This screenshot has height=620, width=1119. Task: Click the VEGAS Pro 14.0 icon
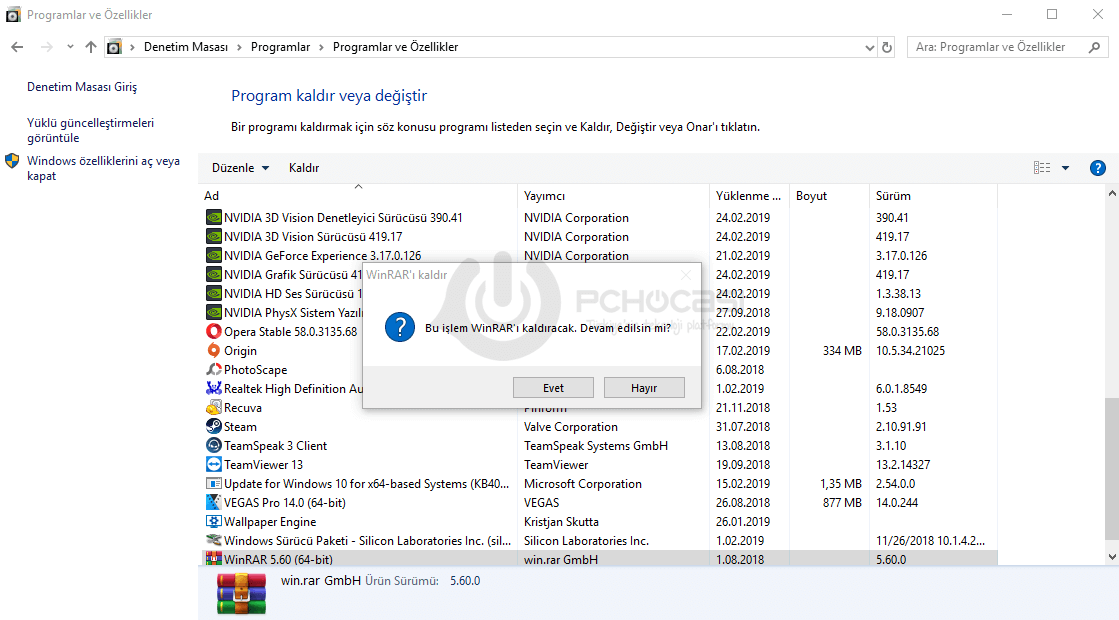[x=213, y=502]
